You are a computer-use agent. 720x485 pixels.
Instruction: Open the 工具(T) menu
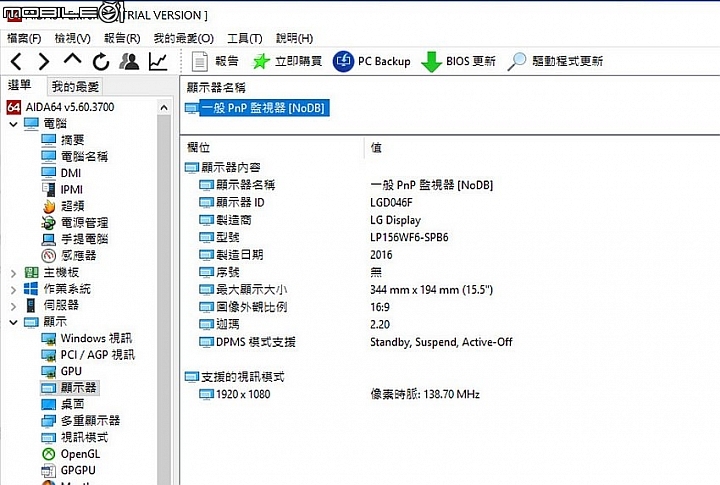(x=245, y=38)
